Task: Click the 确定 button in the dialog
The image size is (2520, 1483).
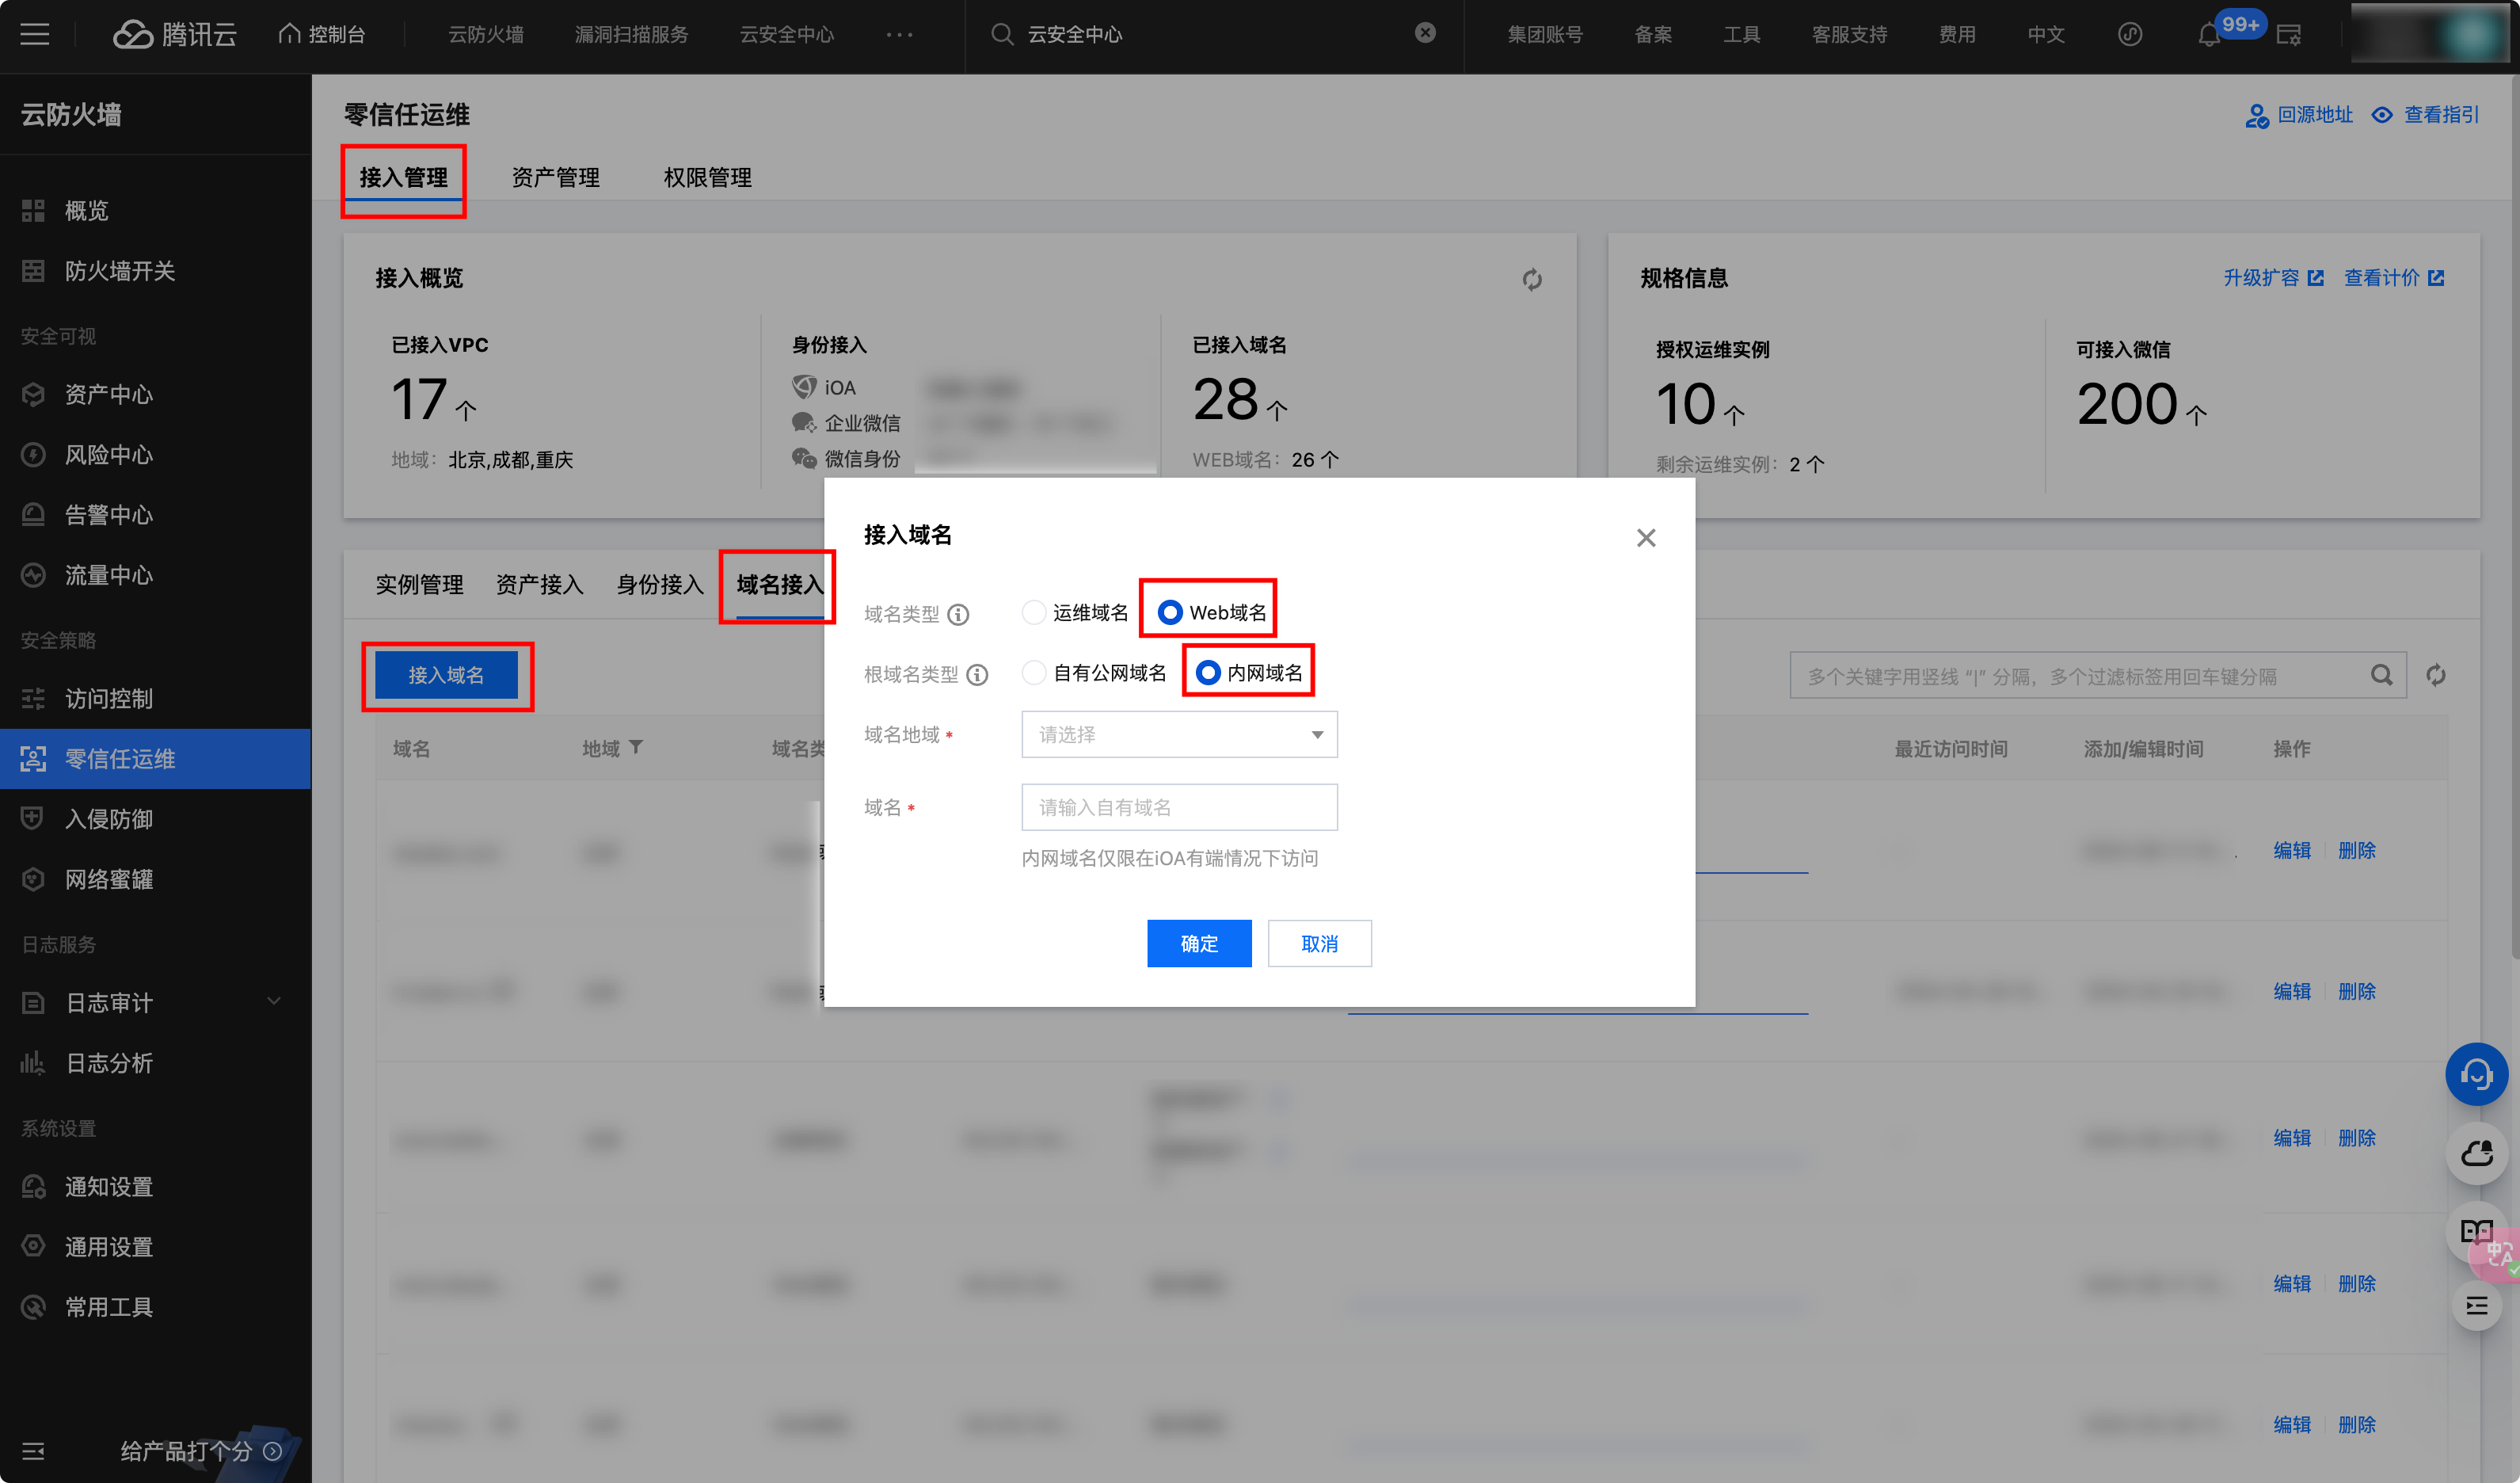Action: click(x=1198, y=943)
